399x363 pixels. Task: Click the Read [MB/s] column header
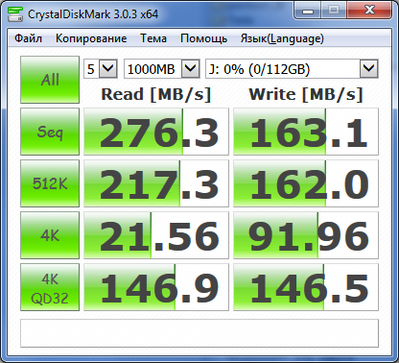[156, 95]
